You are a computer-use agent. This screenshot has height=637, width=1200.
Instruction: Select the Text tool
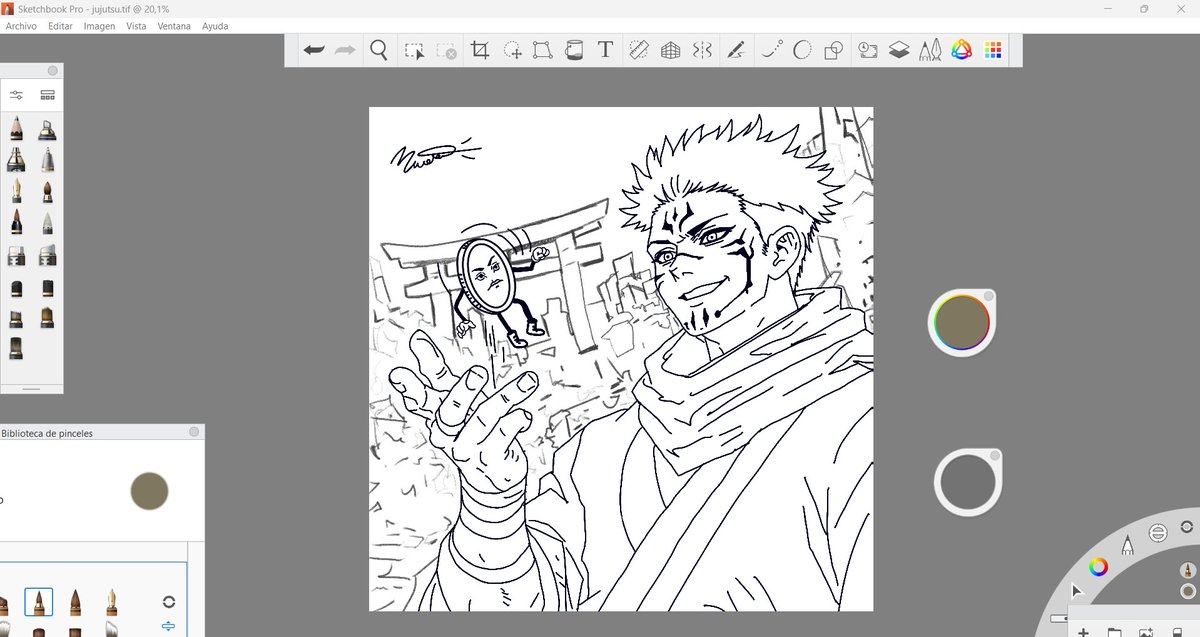click(x=605, y=50)
